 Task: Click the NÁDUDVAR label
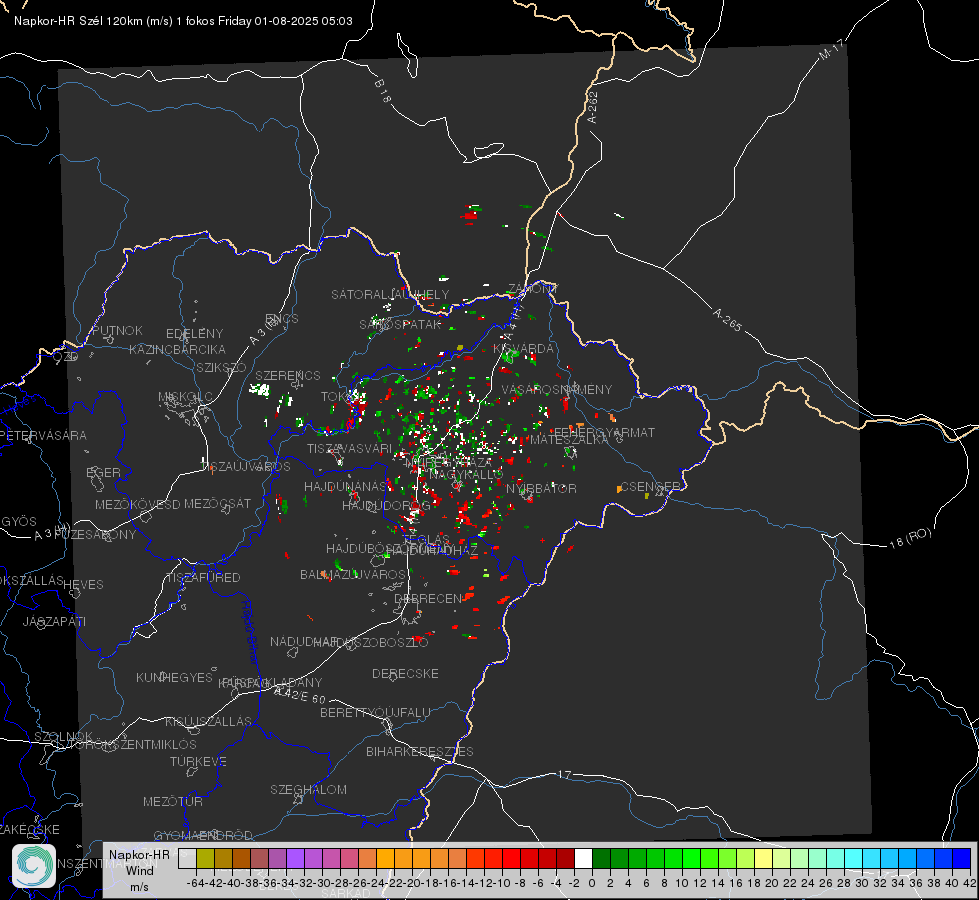coord(303,641)
